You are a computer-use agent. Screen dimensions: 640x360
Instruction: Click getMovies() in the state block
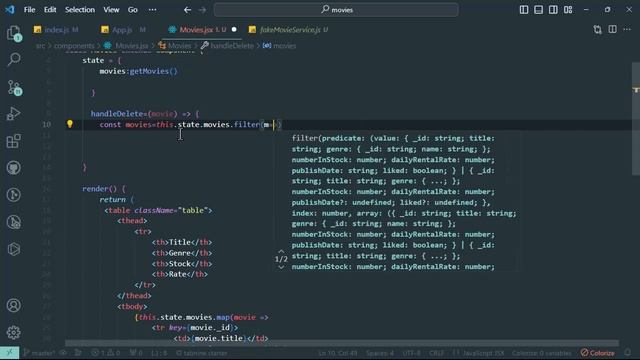tap(153, 71)
